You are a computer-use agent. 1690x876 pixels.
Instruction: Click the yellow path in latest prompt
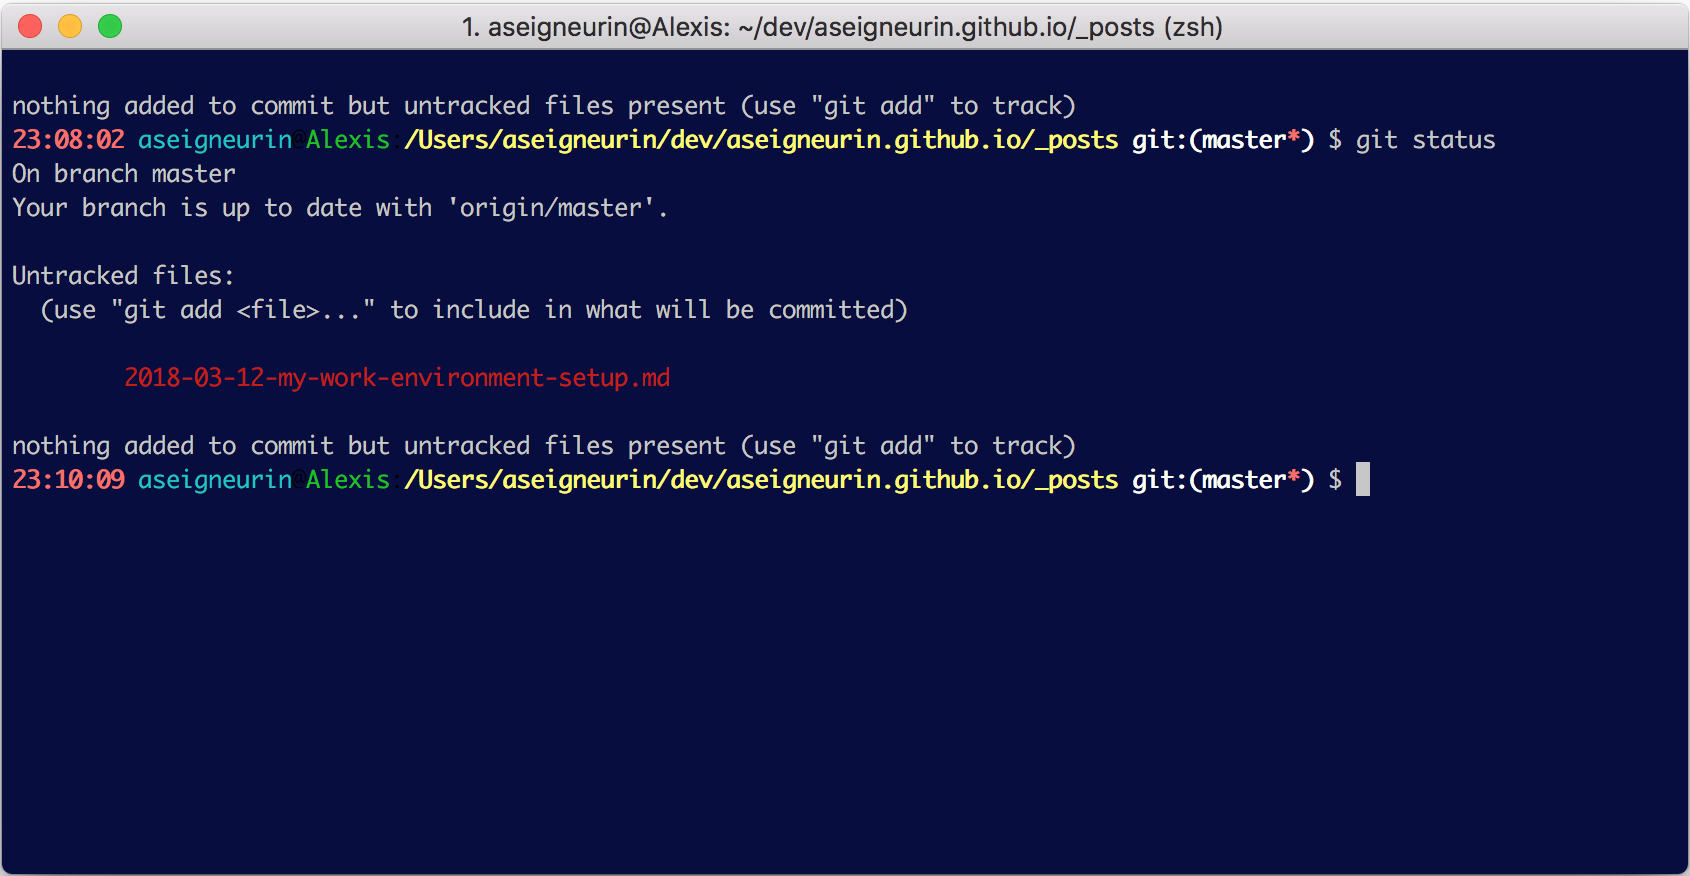[761, 480]
